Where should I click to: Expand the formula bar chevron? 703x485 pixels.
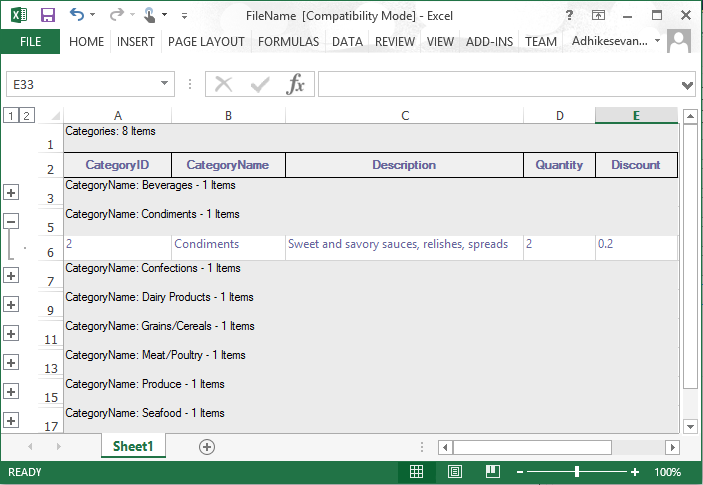pos(687,85)
